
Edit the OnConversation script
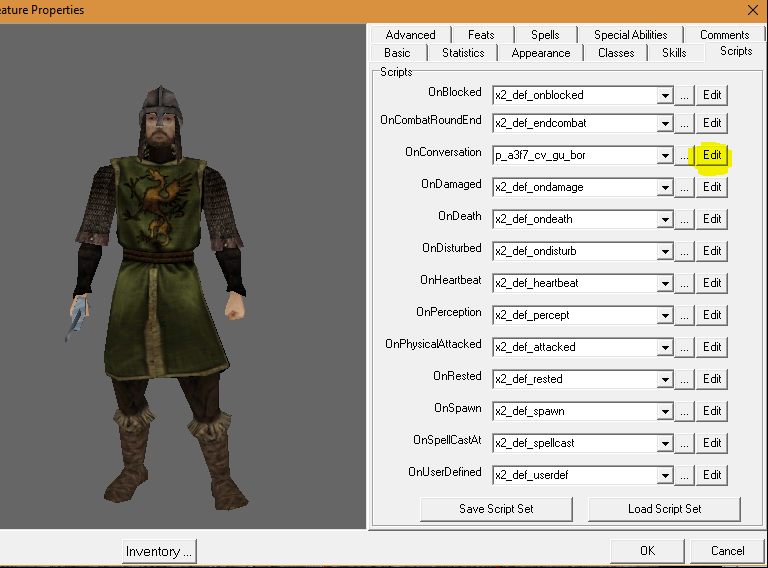tap(712, 155)
